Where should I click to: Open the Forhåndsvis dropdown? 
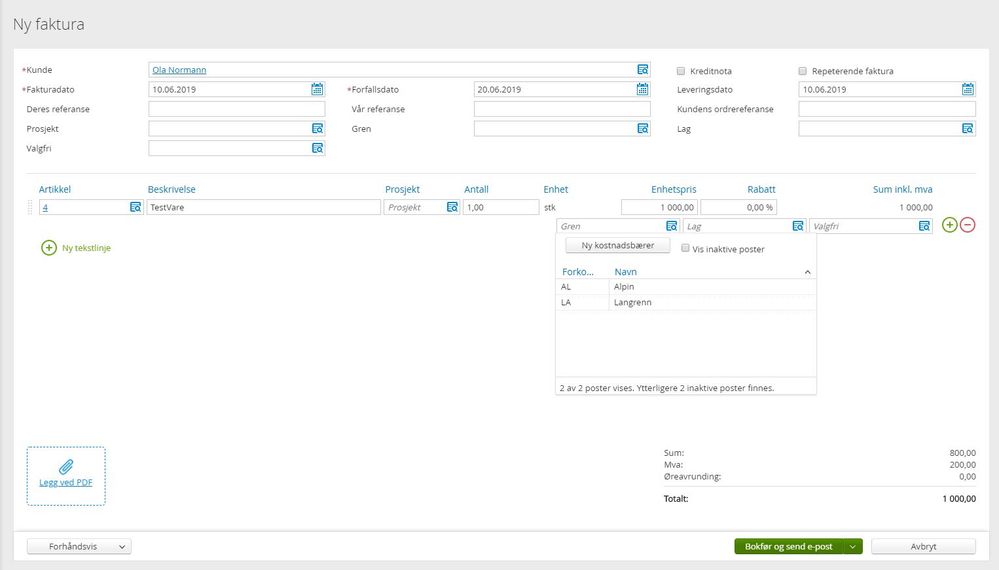coord(79,546)
